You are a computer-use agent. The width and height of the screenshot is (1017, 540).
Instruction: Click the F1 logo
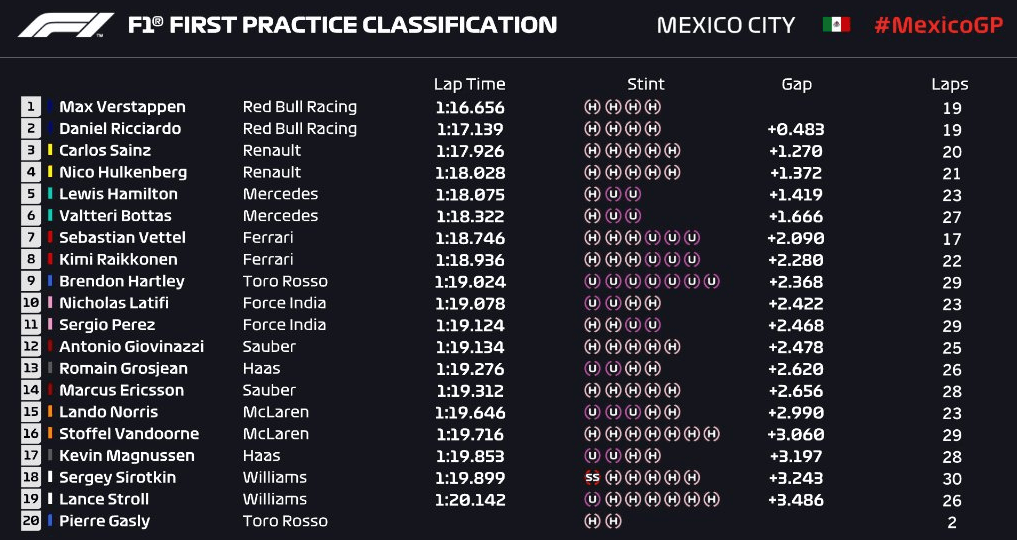[66, 25]
